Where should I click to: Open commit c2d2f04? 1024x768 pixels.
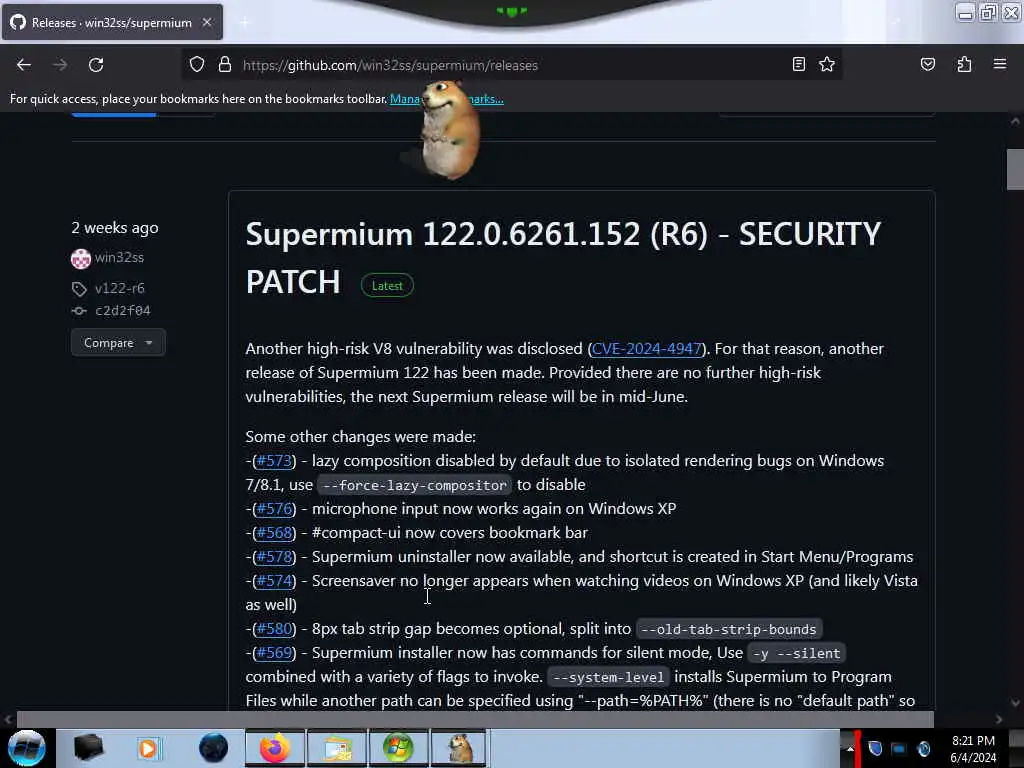pyautogui.click(x=123, y=310)
